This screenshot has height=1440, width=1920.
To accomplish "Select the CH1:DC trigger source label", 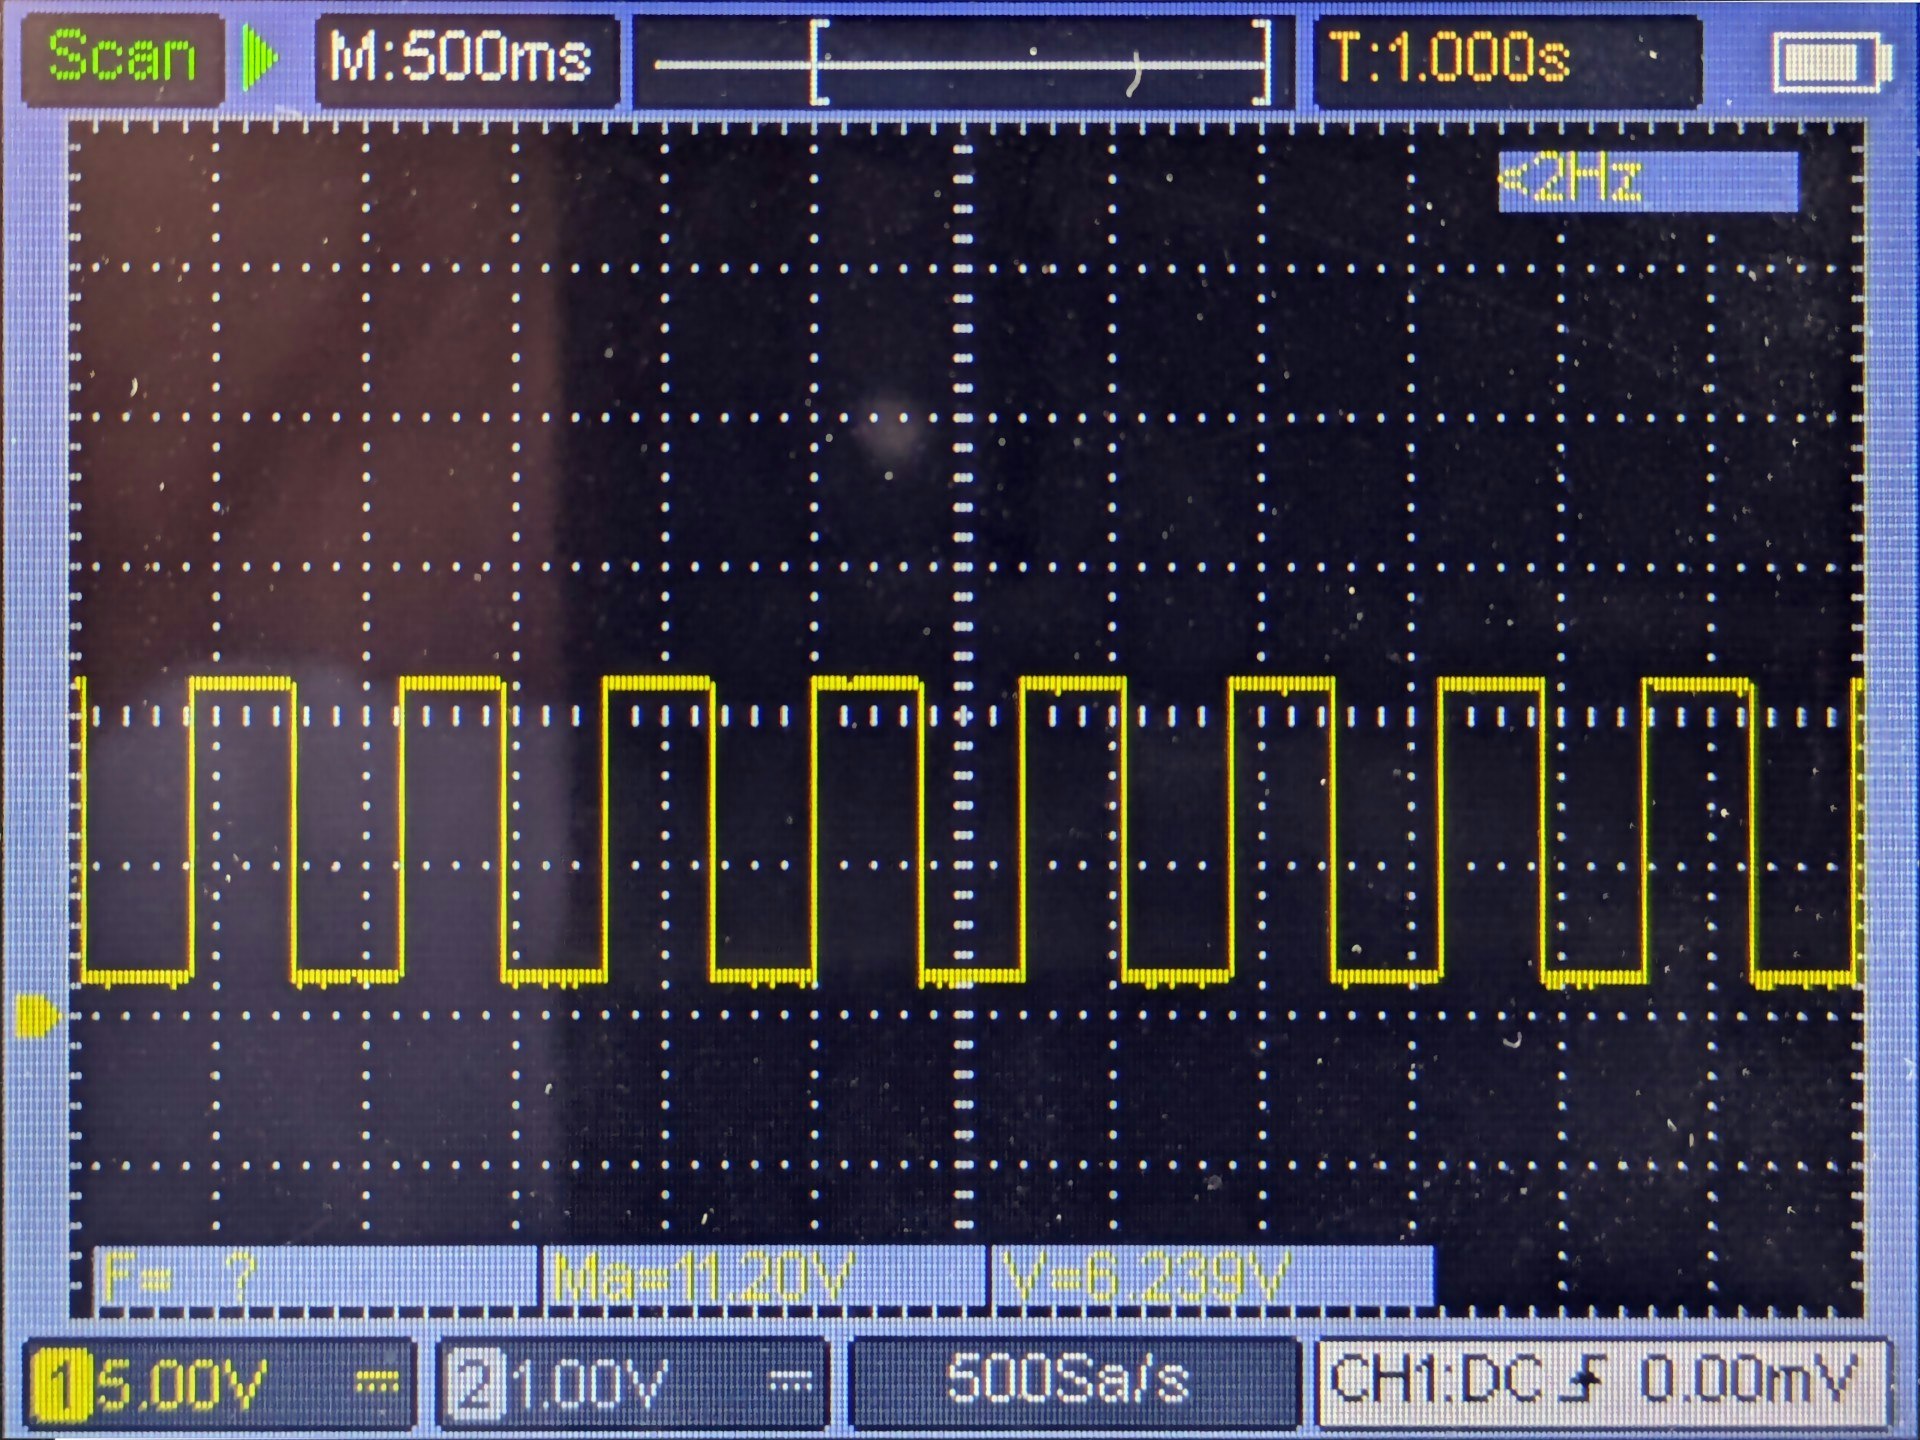I will 1436,1380.
